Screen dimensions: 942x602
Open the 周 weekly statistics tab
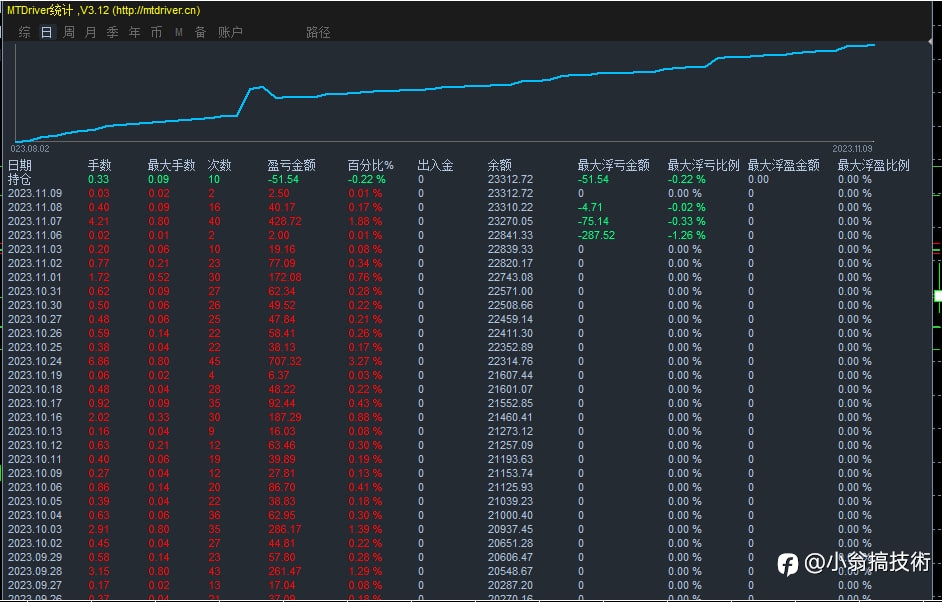[69, 32]
